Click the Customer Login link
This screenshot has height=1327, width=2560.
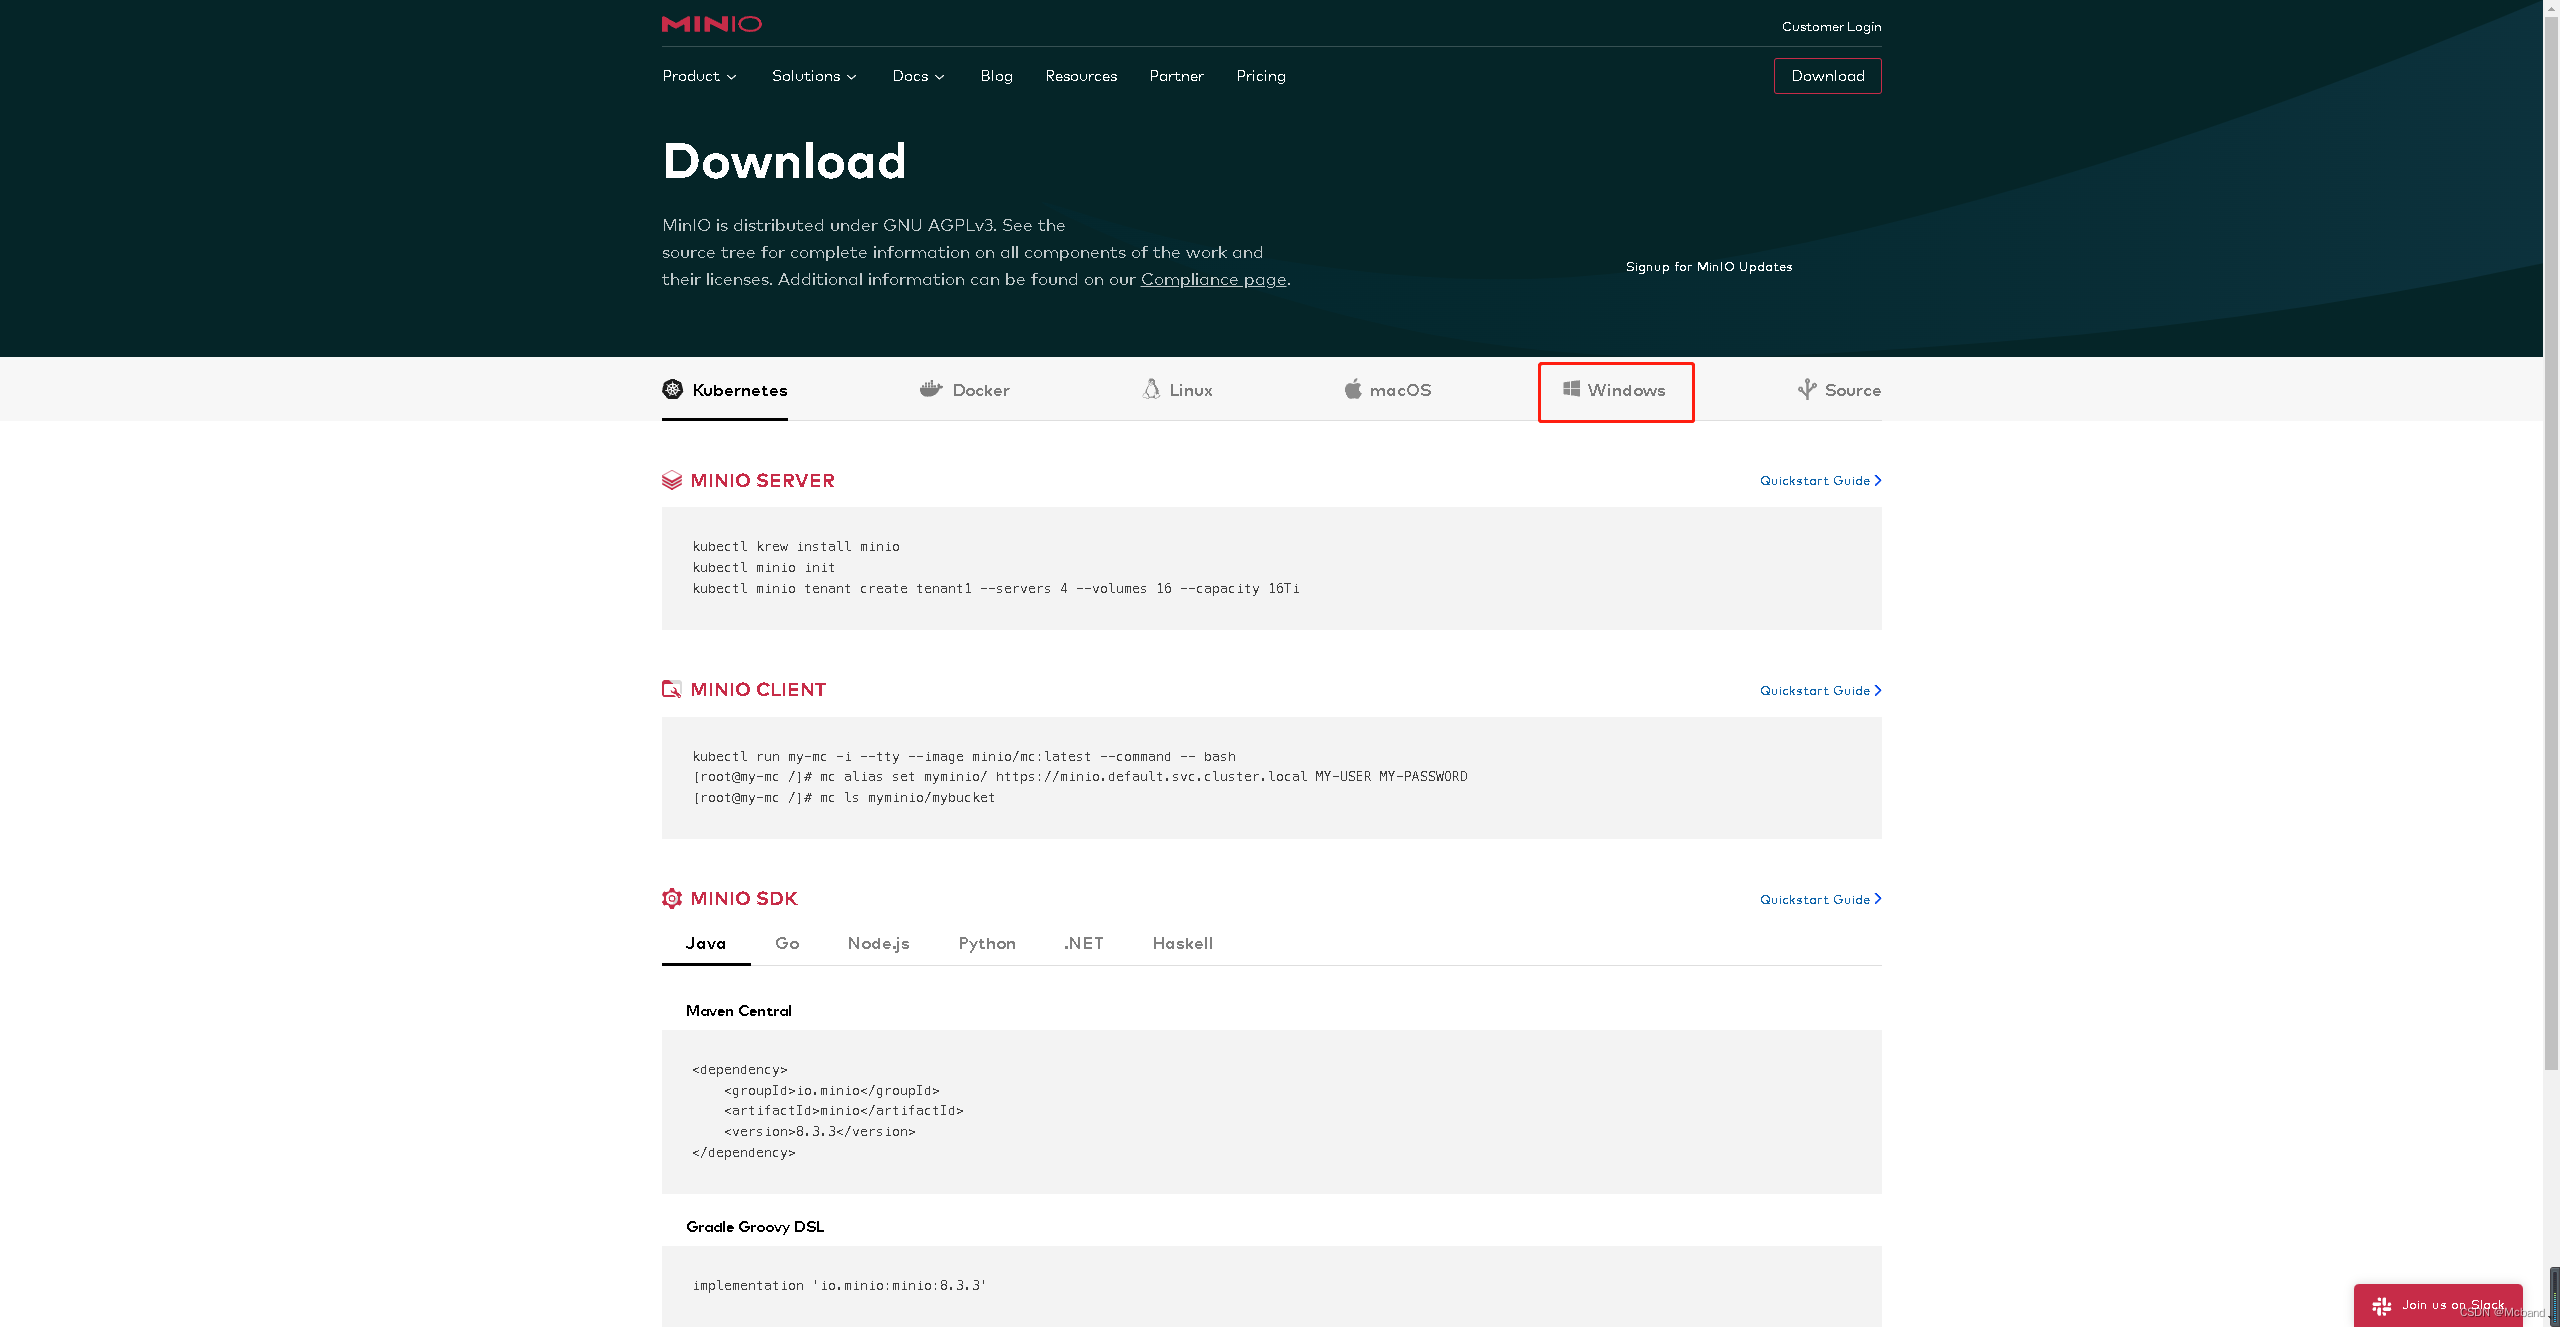1830,27
